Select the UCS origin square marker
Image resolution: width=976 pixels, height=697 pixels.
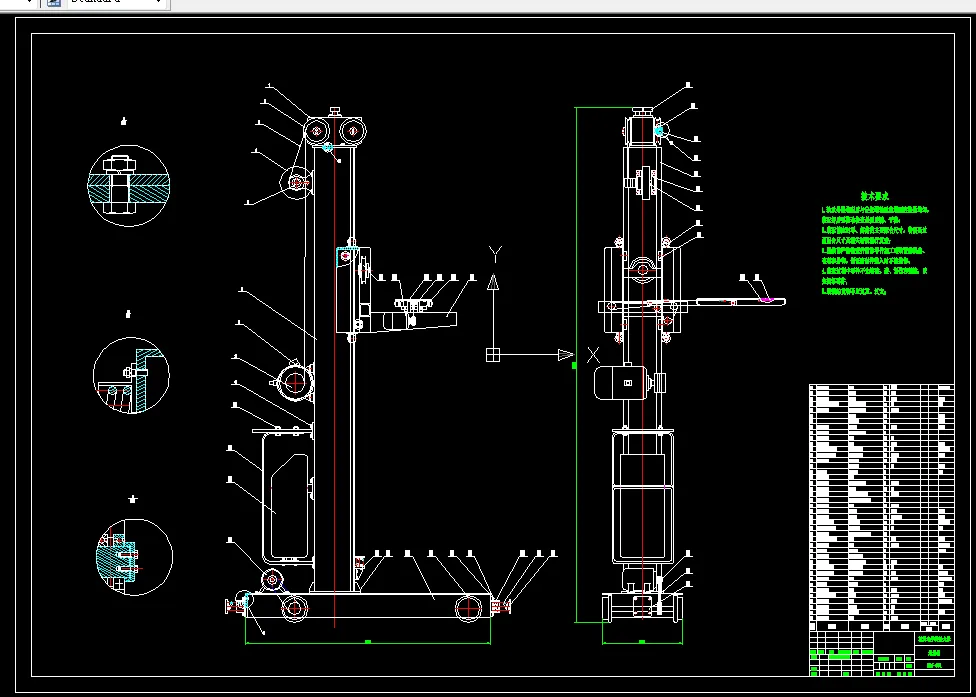pos(493,355)
